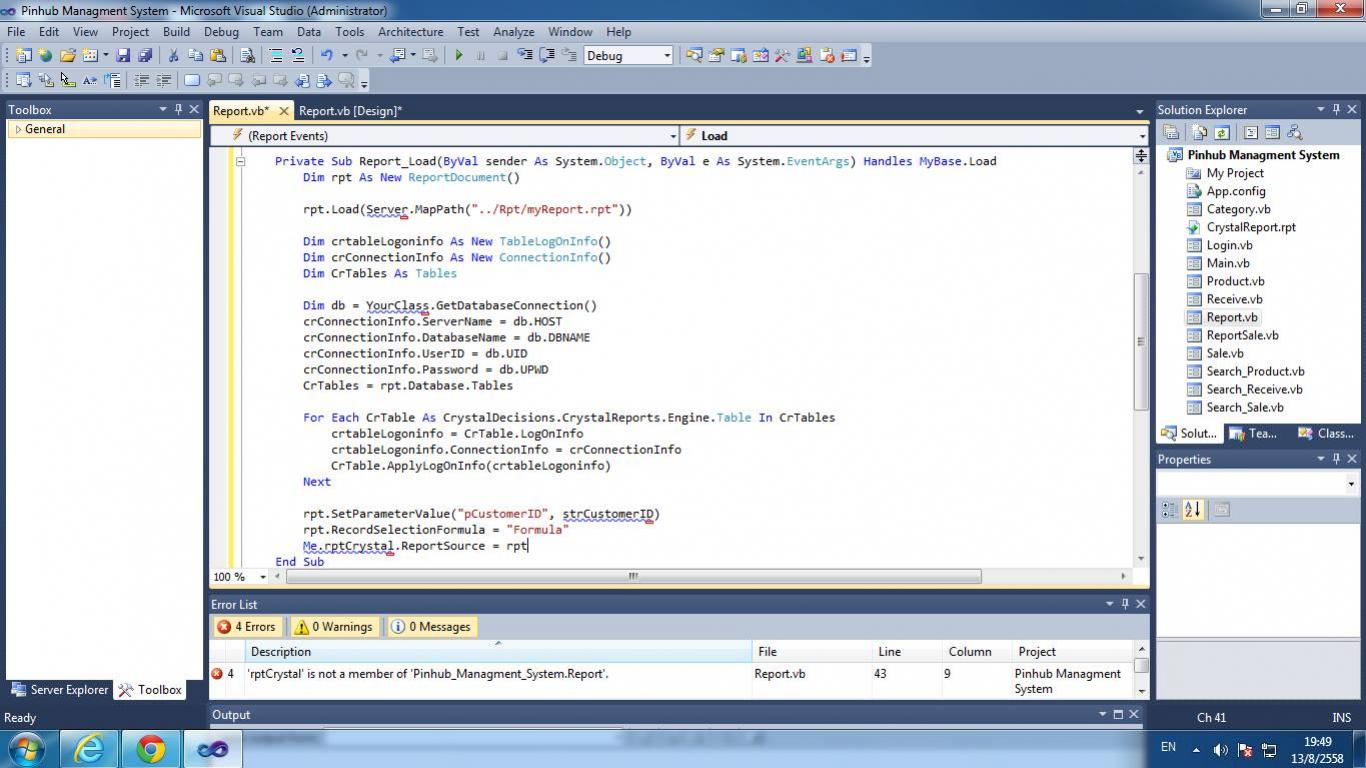Click the Paste toolbar icon
The image size is (1366, 768).
218,56
